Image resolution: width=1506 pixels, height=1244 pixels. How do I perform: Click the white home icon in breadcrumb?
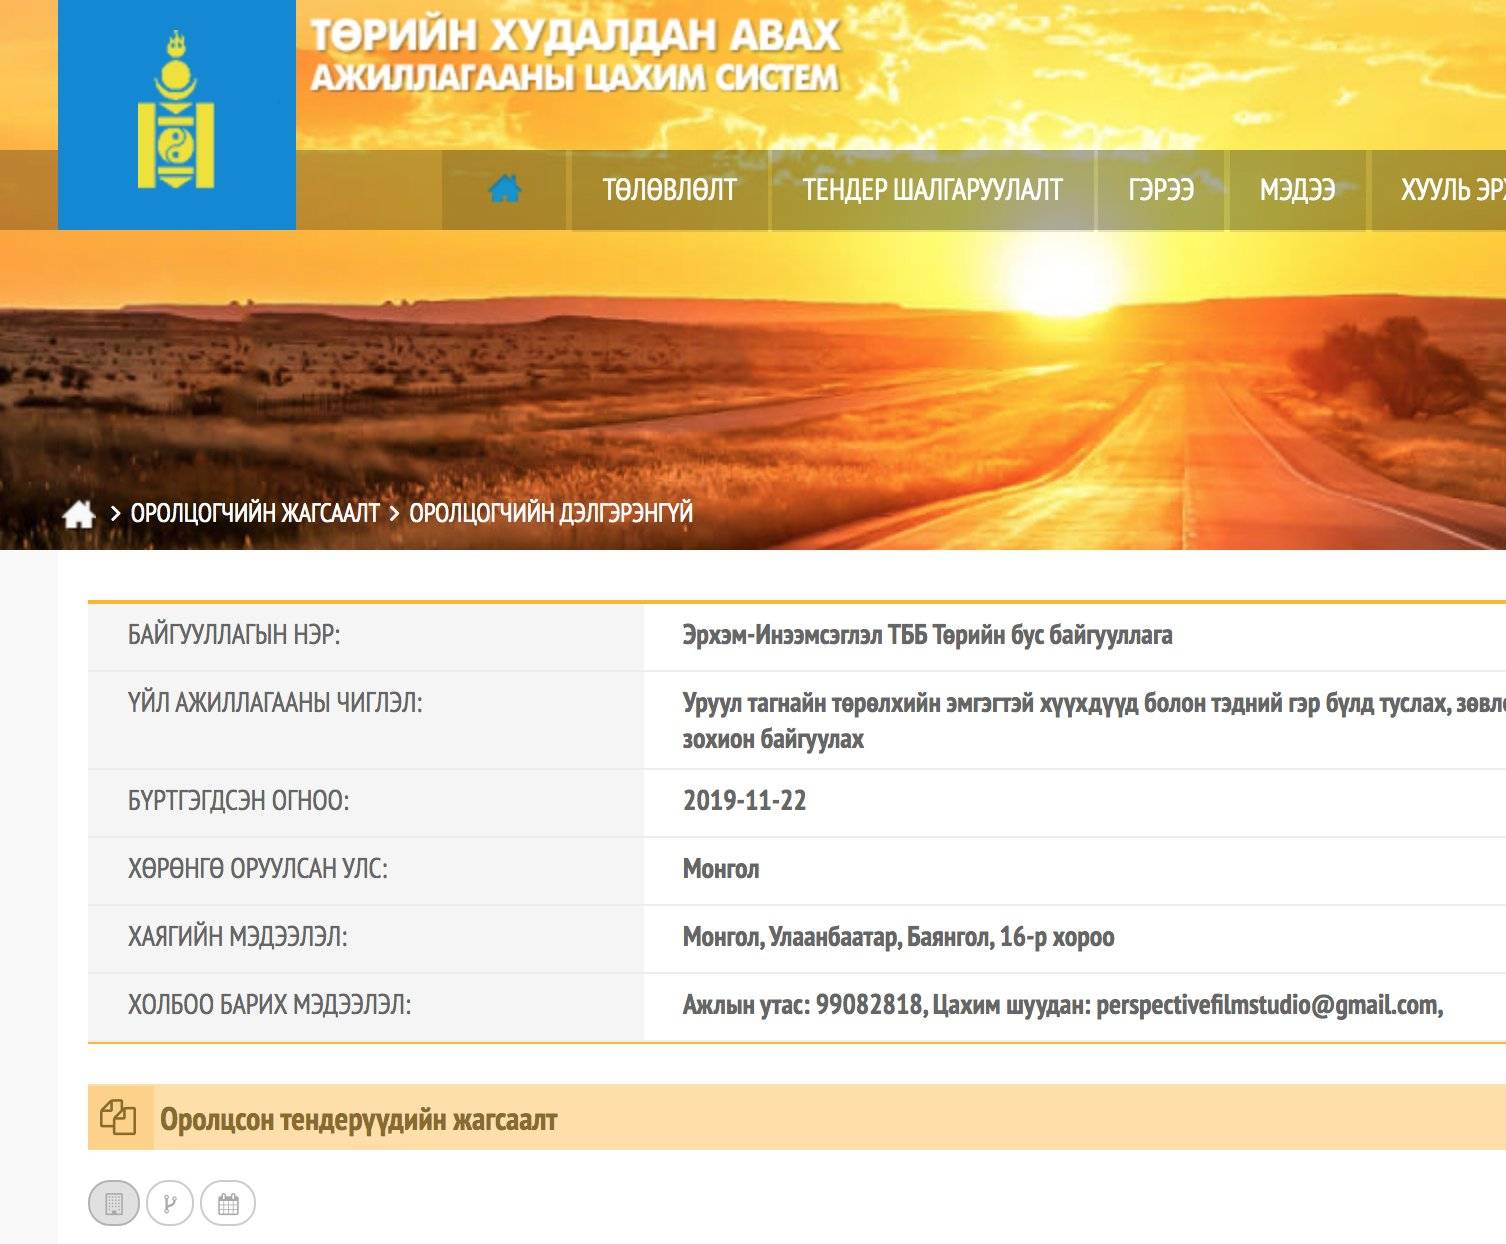79,514
